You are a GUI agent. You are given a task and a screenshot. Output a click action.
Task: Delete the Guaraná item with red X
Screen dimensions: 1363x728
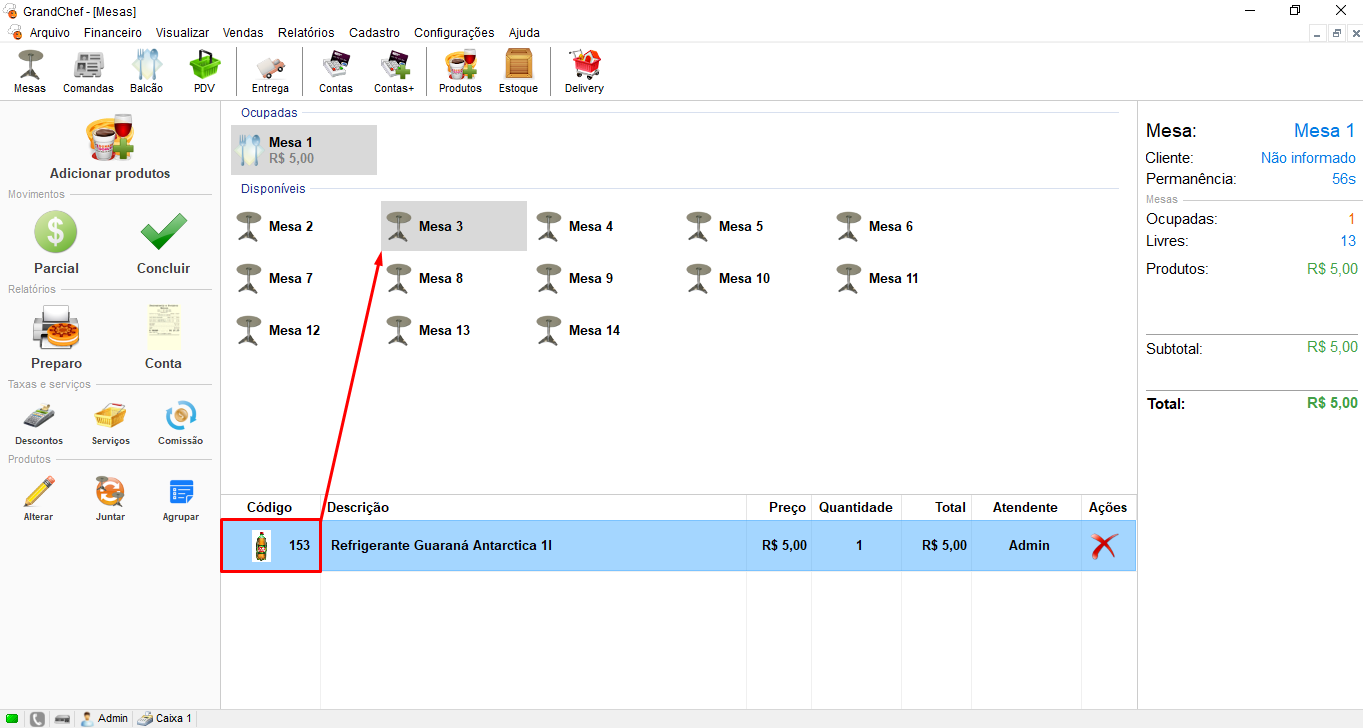click(1104, 546)
